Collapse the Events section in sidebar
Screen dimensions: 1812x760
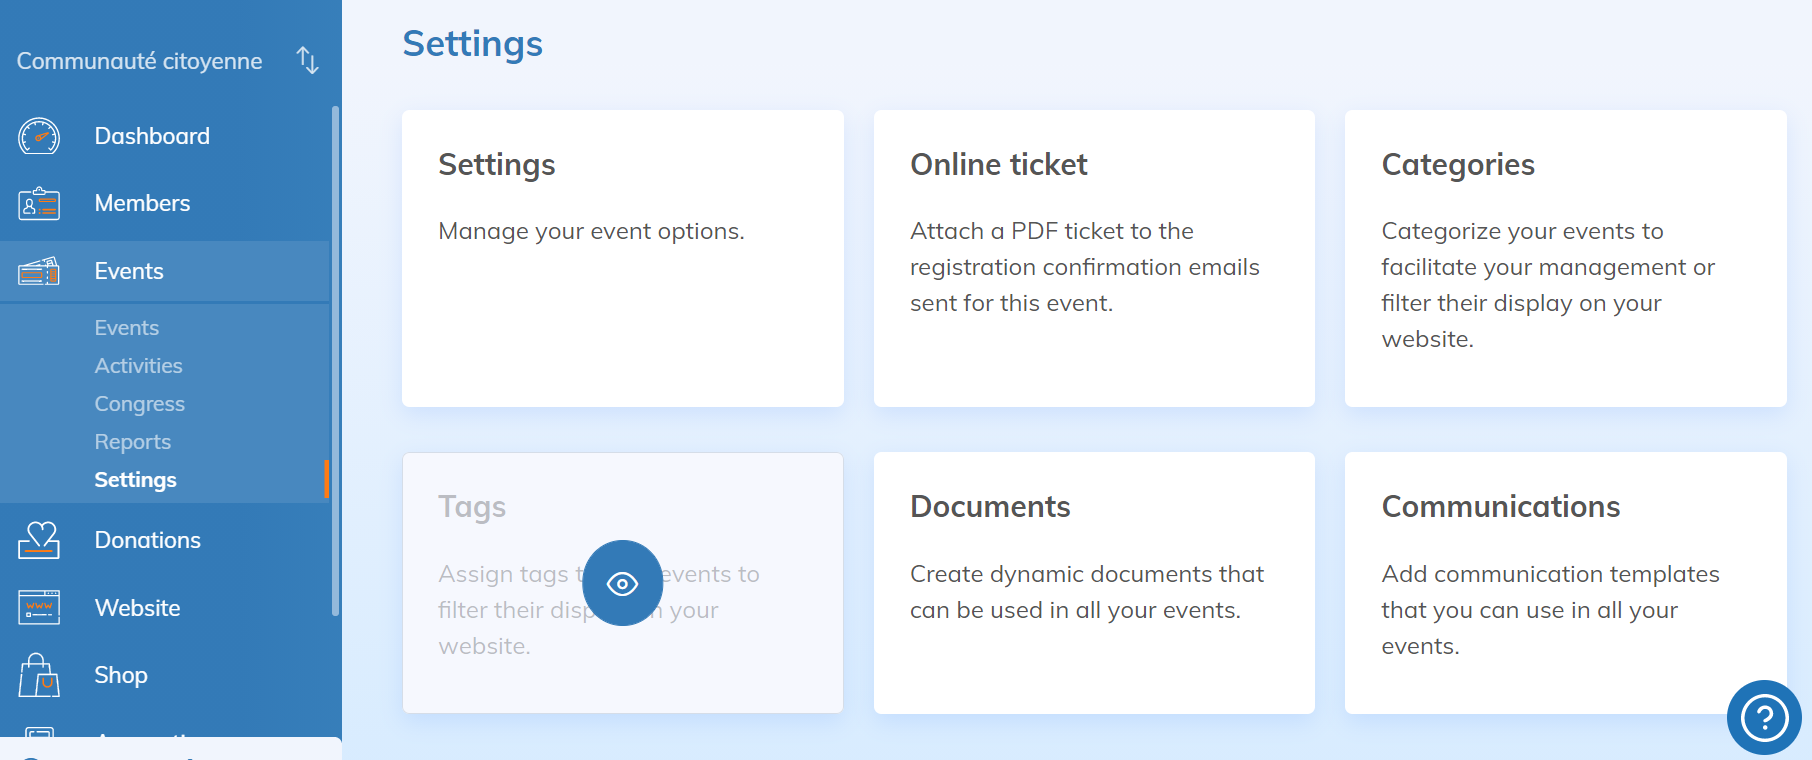[129, 271]
